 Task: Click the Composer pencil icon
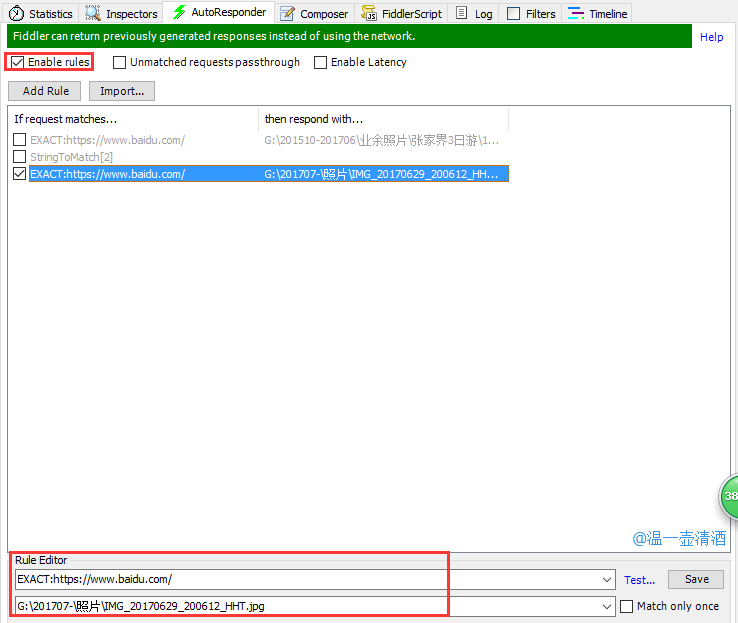tap(288, 14)
